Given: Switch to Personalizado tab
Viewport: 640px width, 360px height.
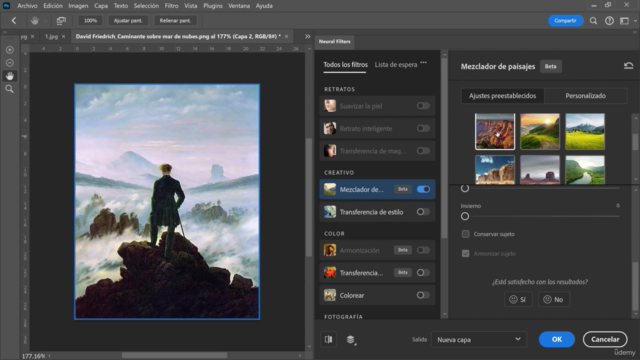Looking at the screenshot, I should [585, 96].
